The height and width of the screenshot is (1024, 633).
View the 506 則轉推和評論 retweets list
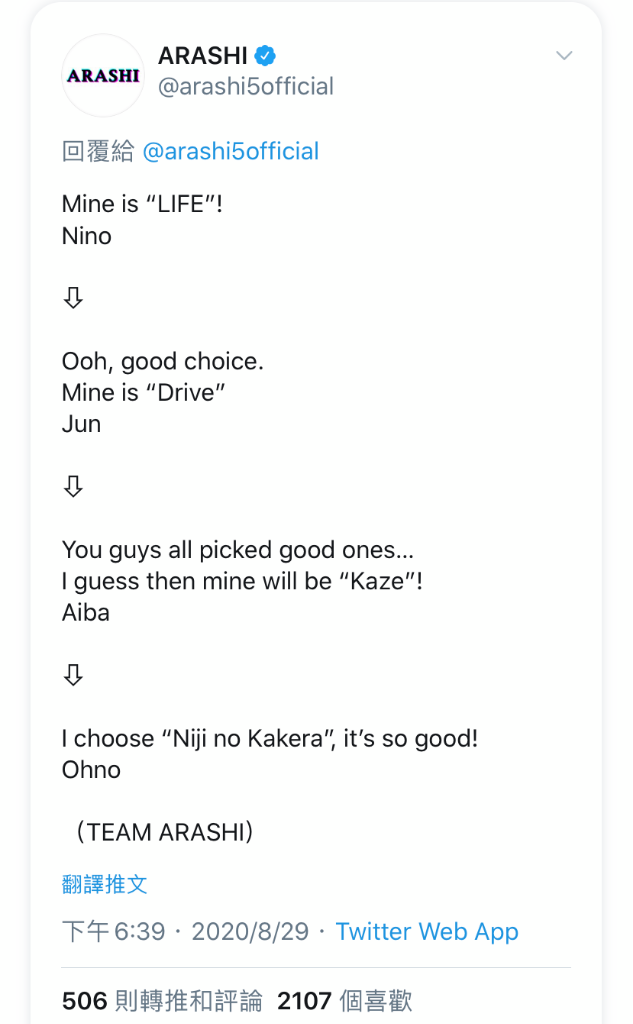162,1000
